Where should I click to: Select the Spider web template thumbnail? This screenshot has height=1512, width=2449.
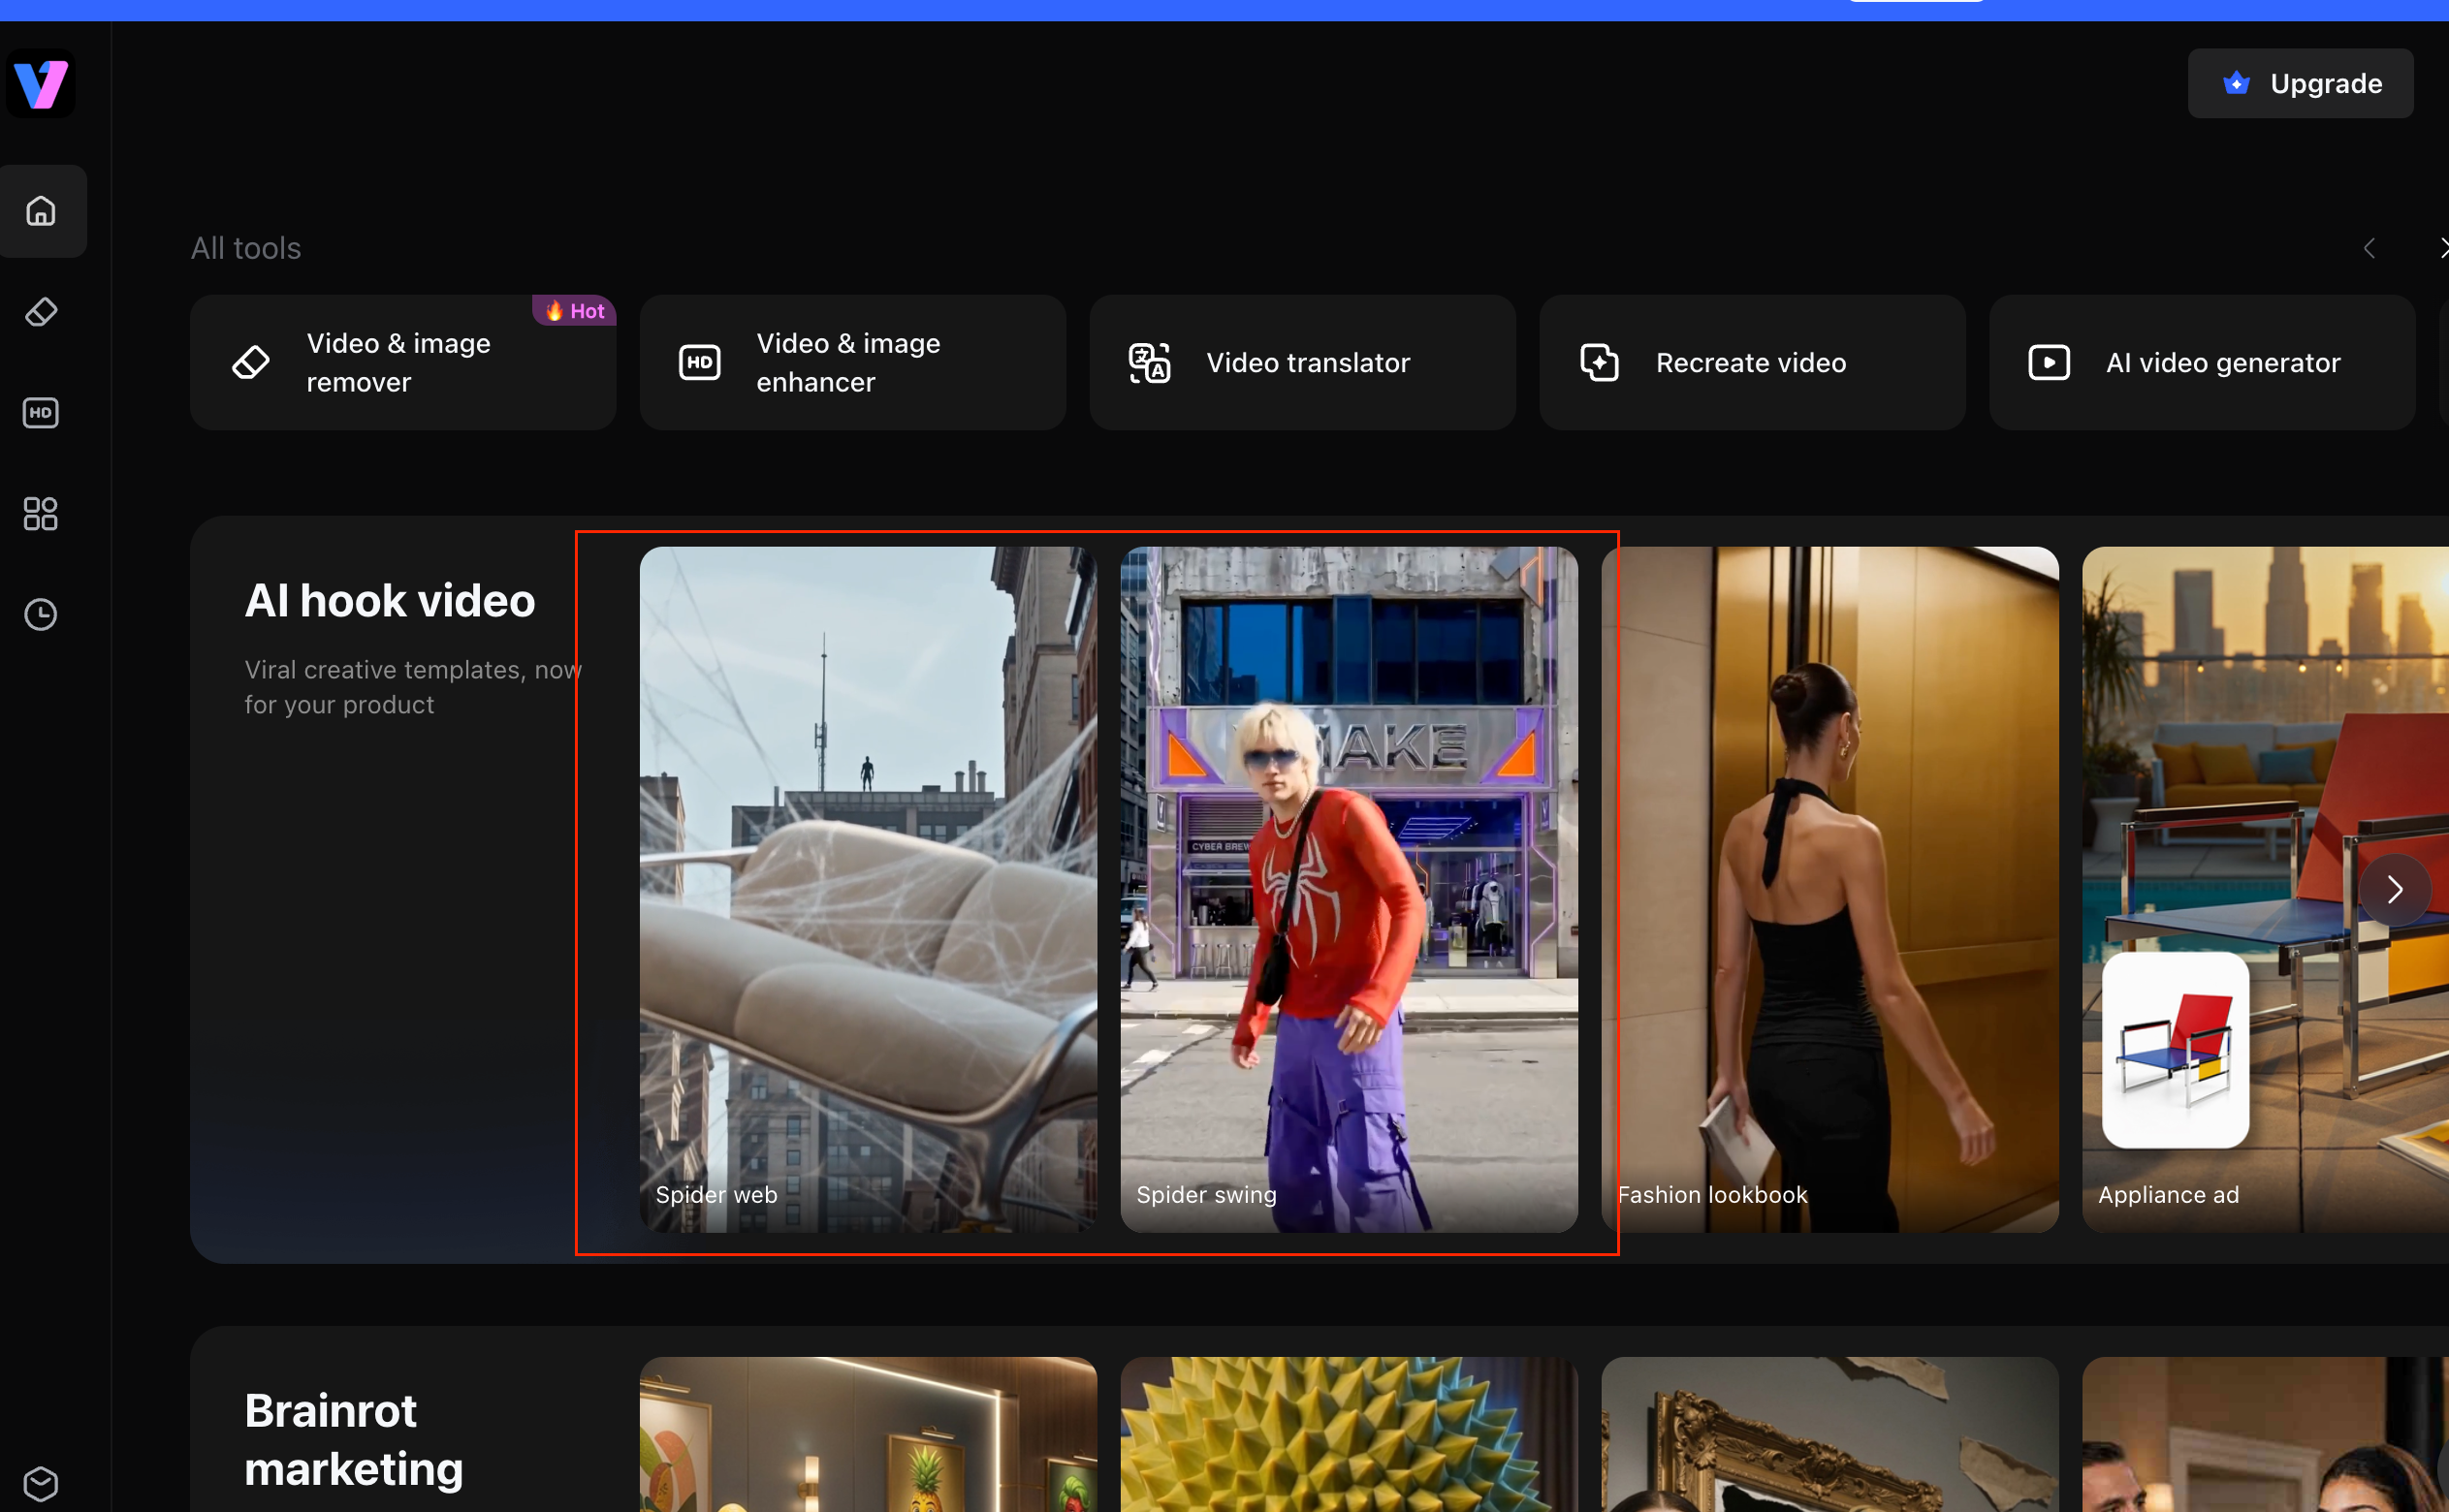coord(868,889)
